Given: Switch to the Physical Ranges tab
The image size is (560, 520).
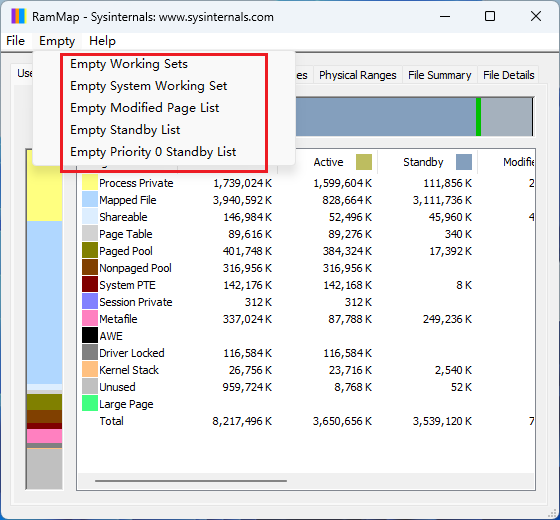Looking at the screenshot, I should 358,75.
